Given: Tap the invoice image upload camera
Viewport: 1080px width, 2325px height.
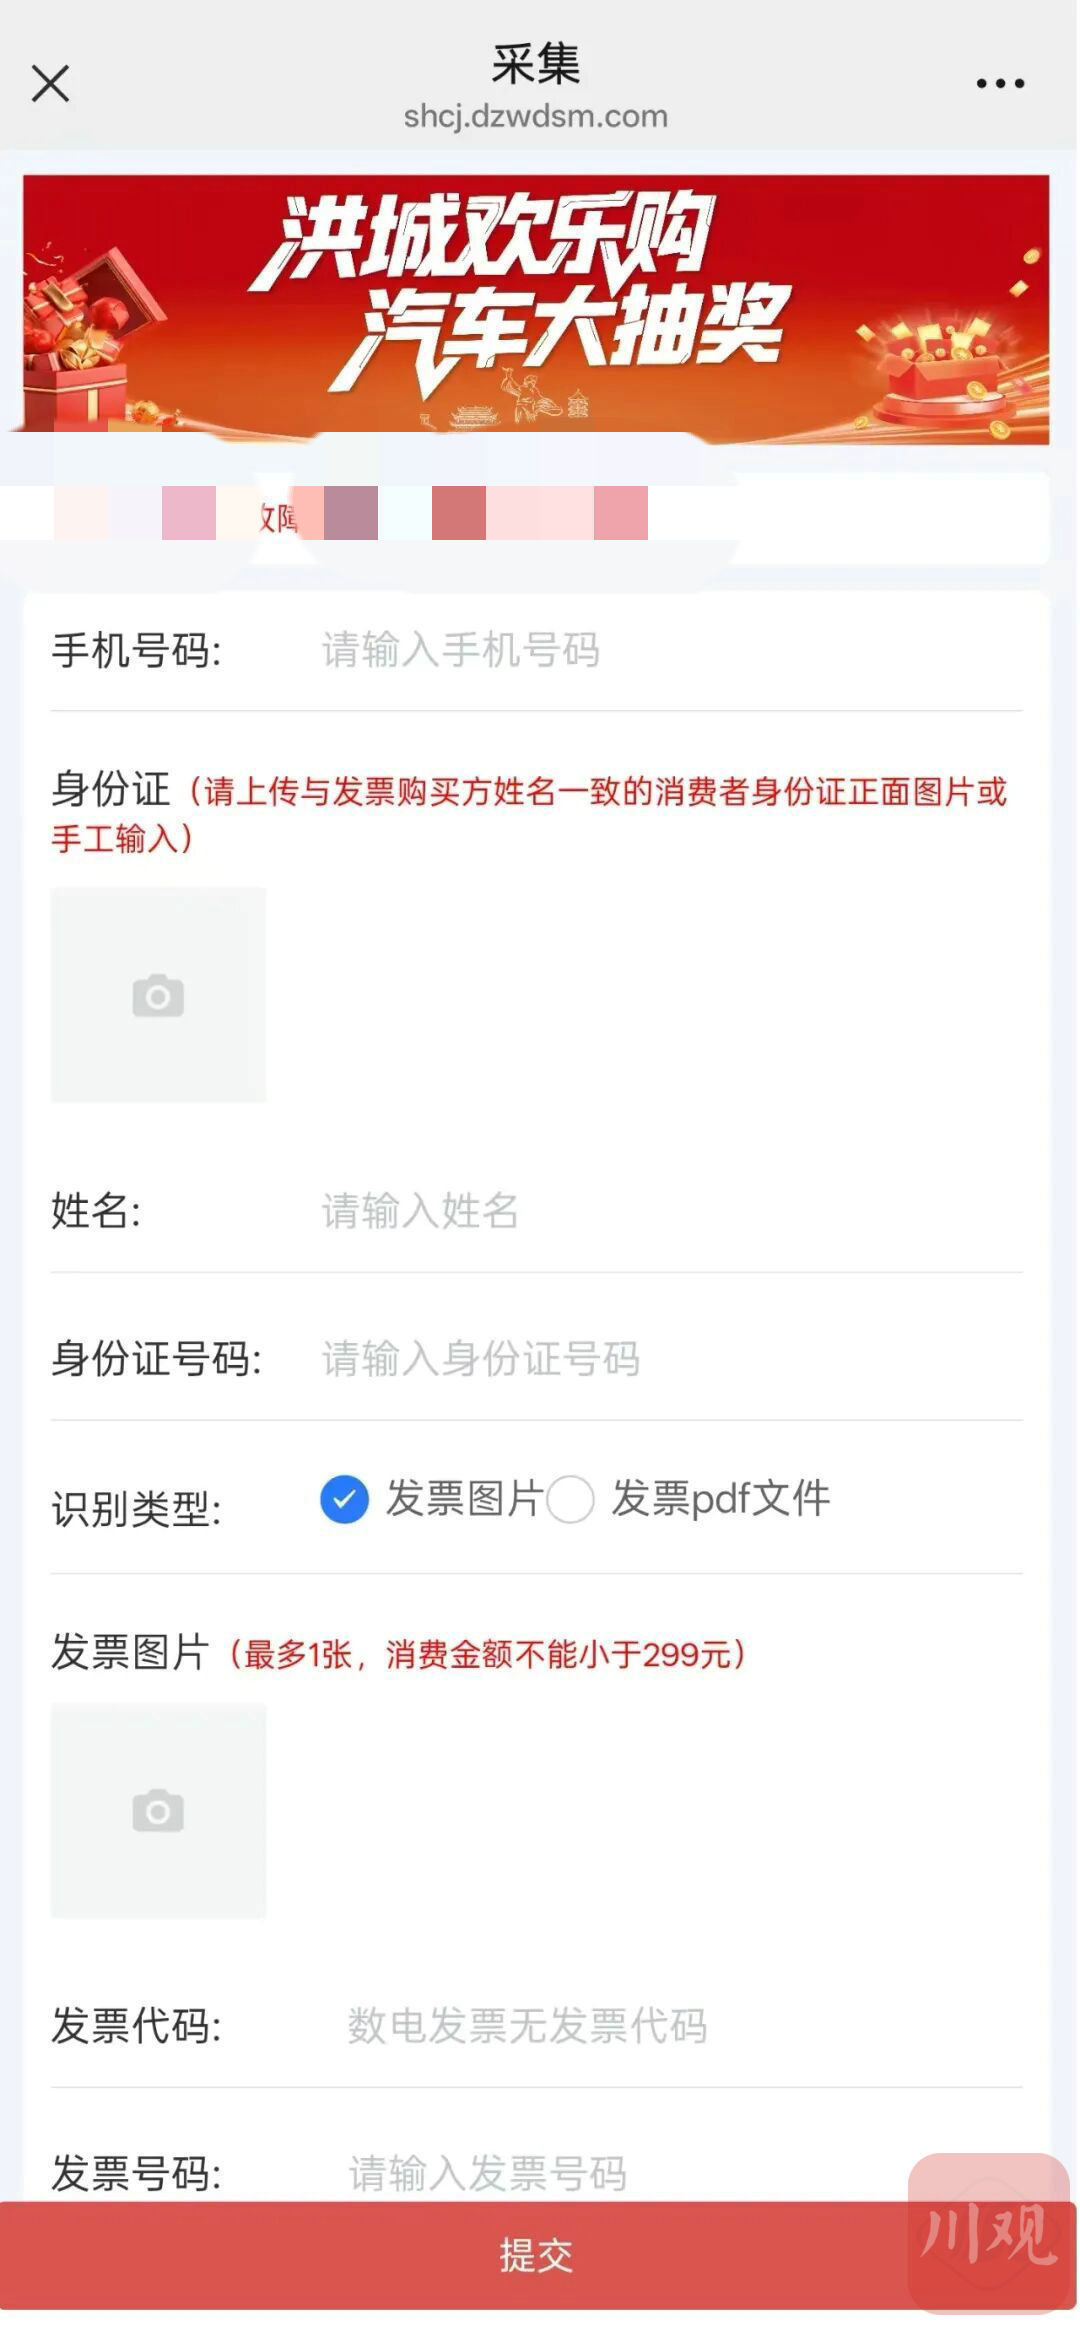Looking at the screenshot, I should point(158,1810).
